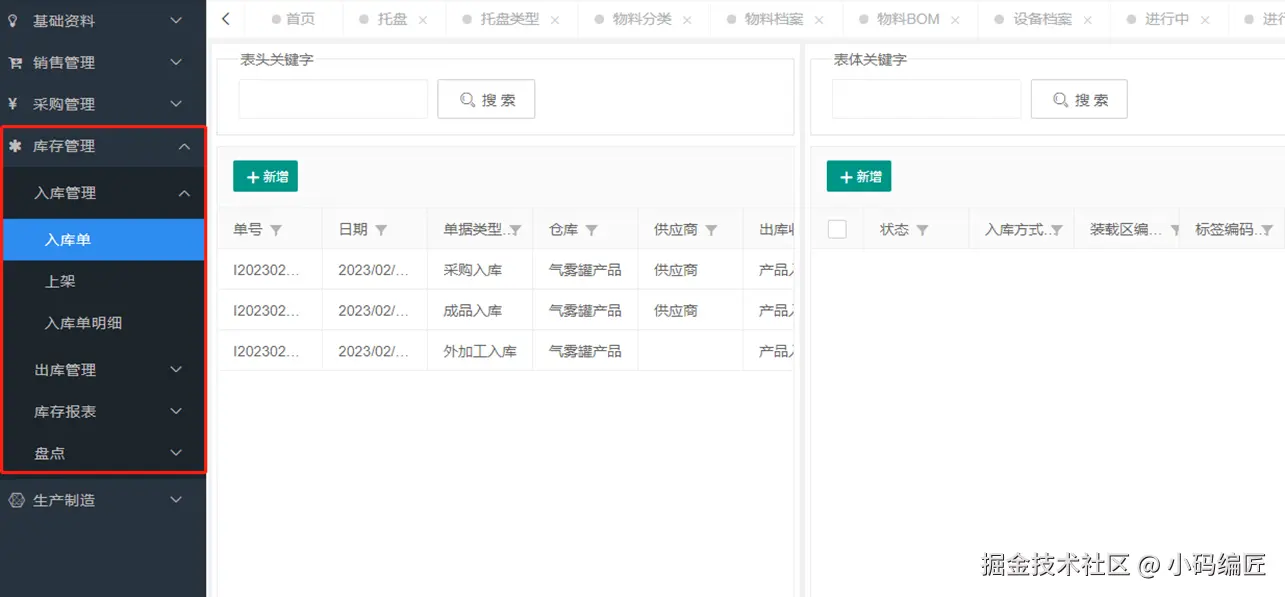This screenshot has width=1285, height=597.
Task: Open 入库单明细 in the sidebar
Action: [104, 323]
